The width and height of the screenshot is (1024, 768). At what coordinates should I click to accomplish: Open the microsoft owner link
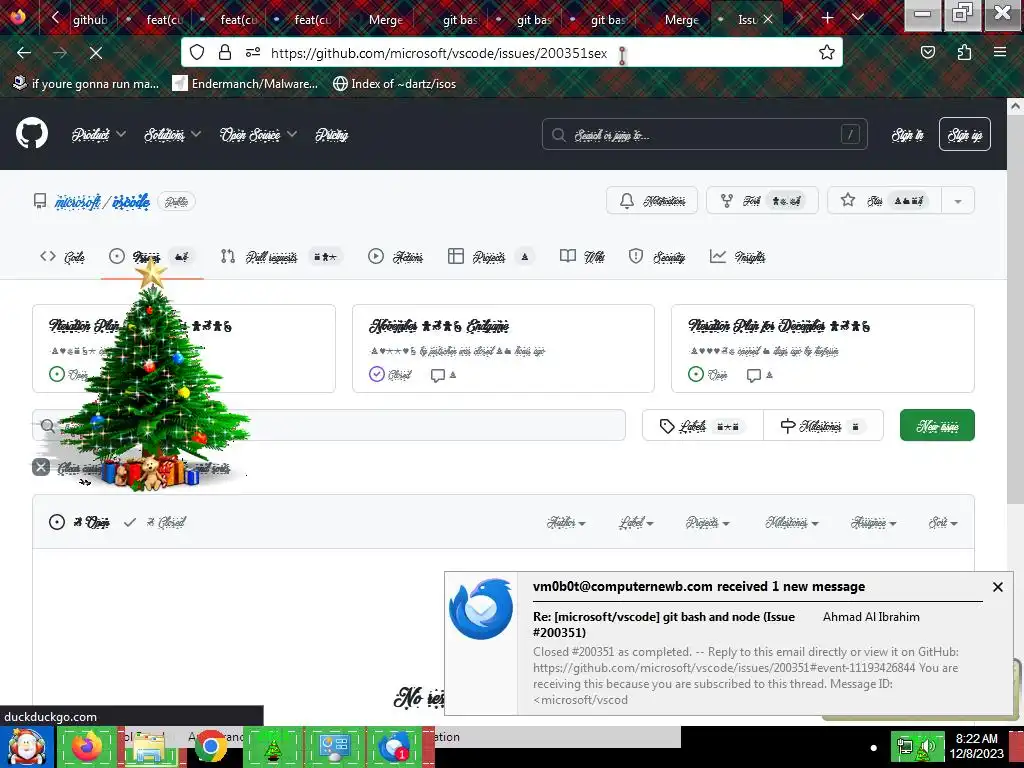click(78, 202)
